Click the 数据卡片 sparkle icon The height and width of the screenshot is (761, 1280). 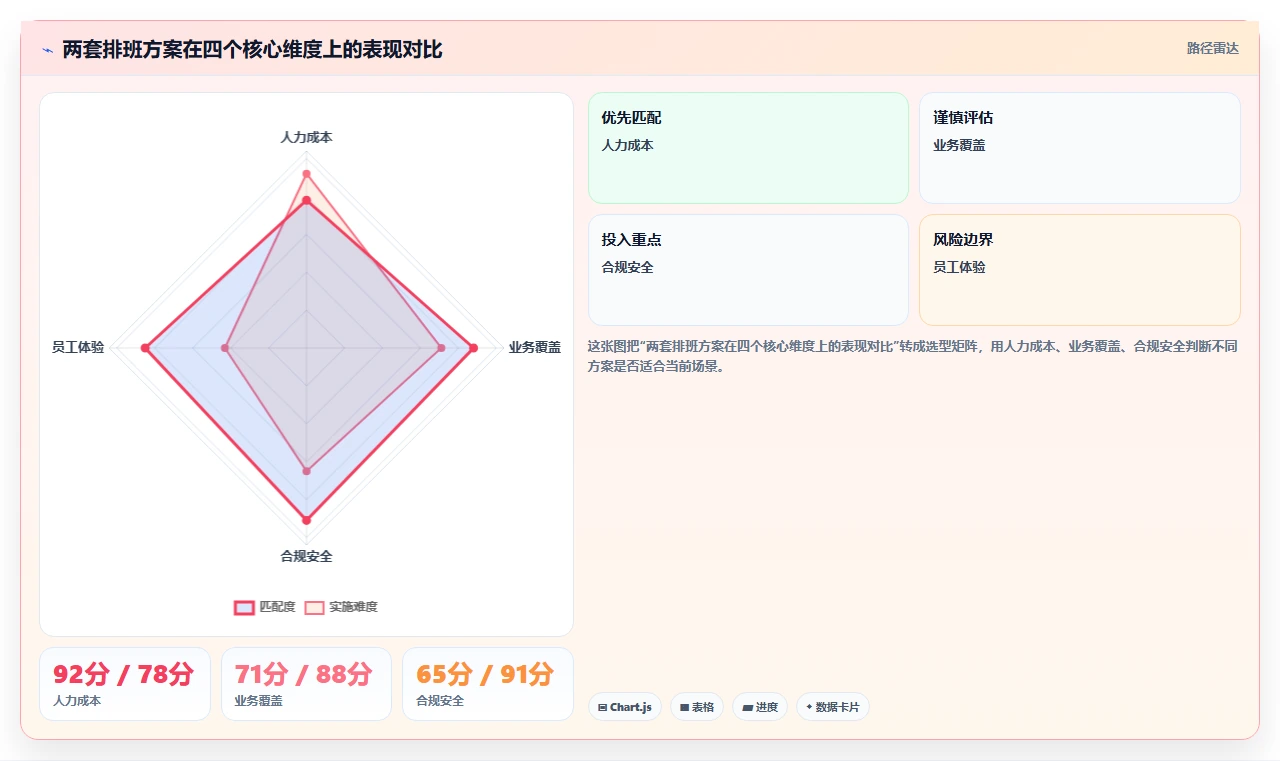point(809,707)
